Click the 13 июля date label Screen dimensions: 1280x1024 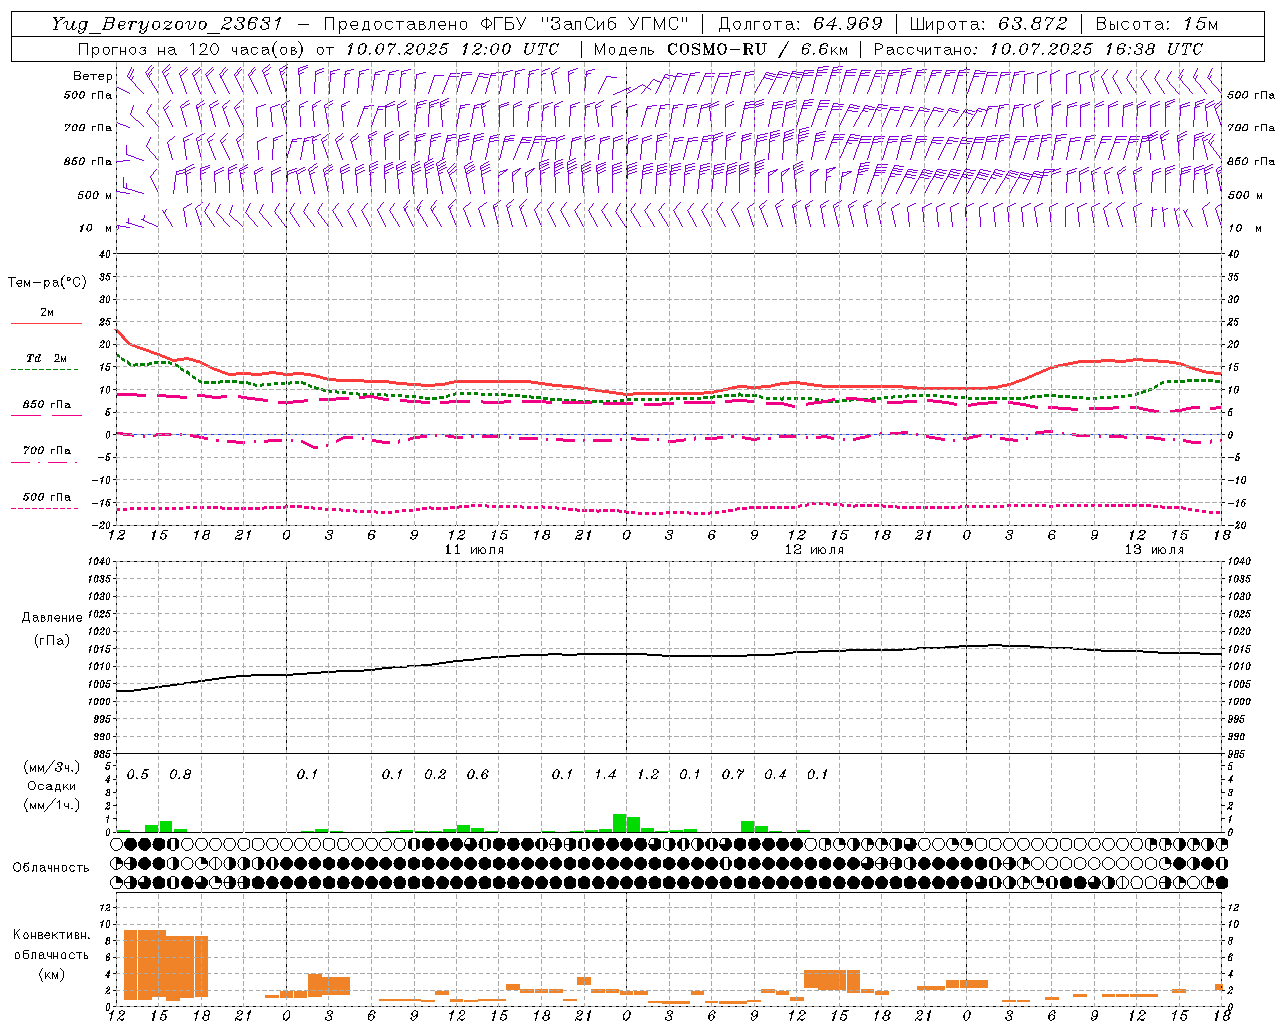click(x=1154, y=550)
